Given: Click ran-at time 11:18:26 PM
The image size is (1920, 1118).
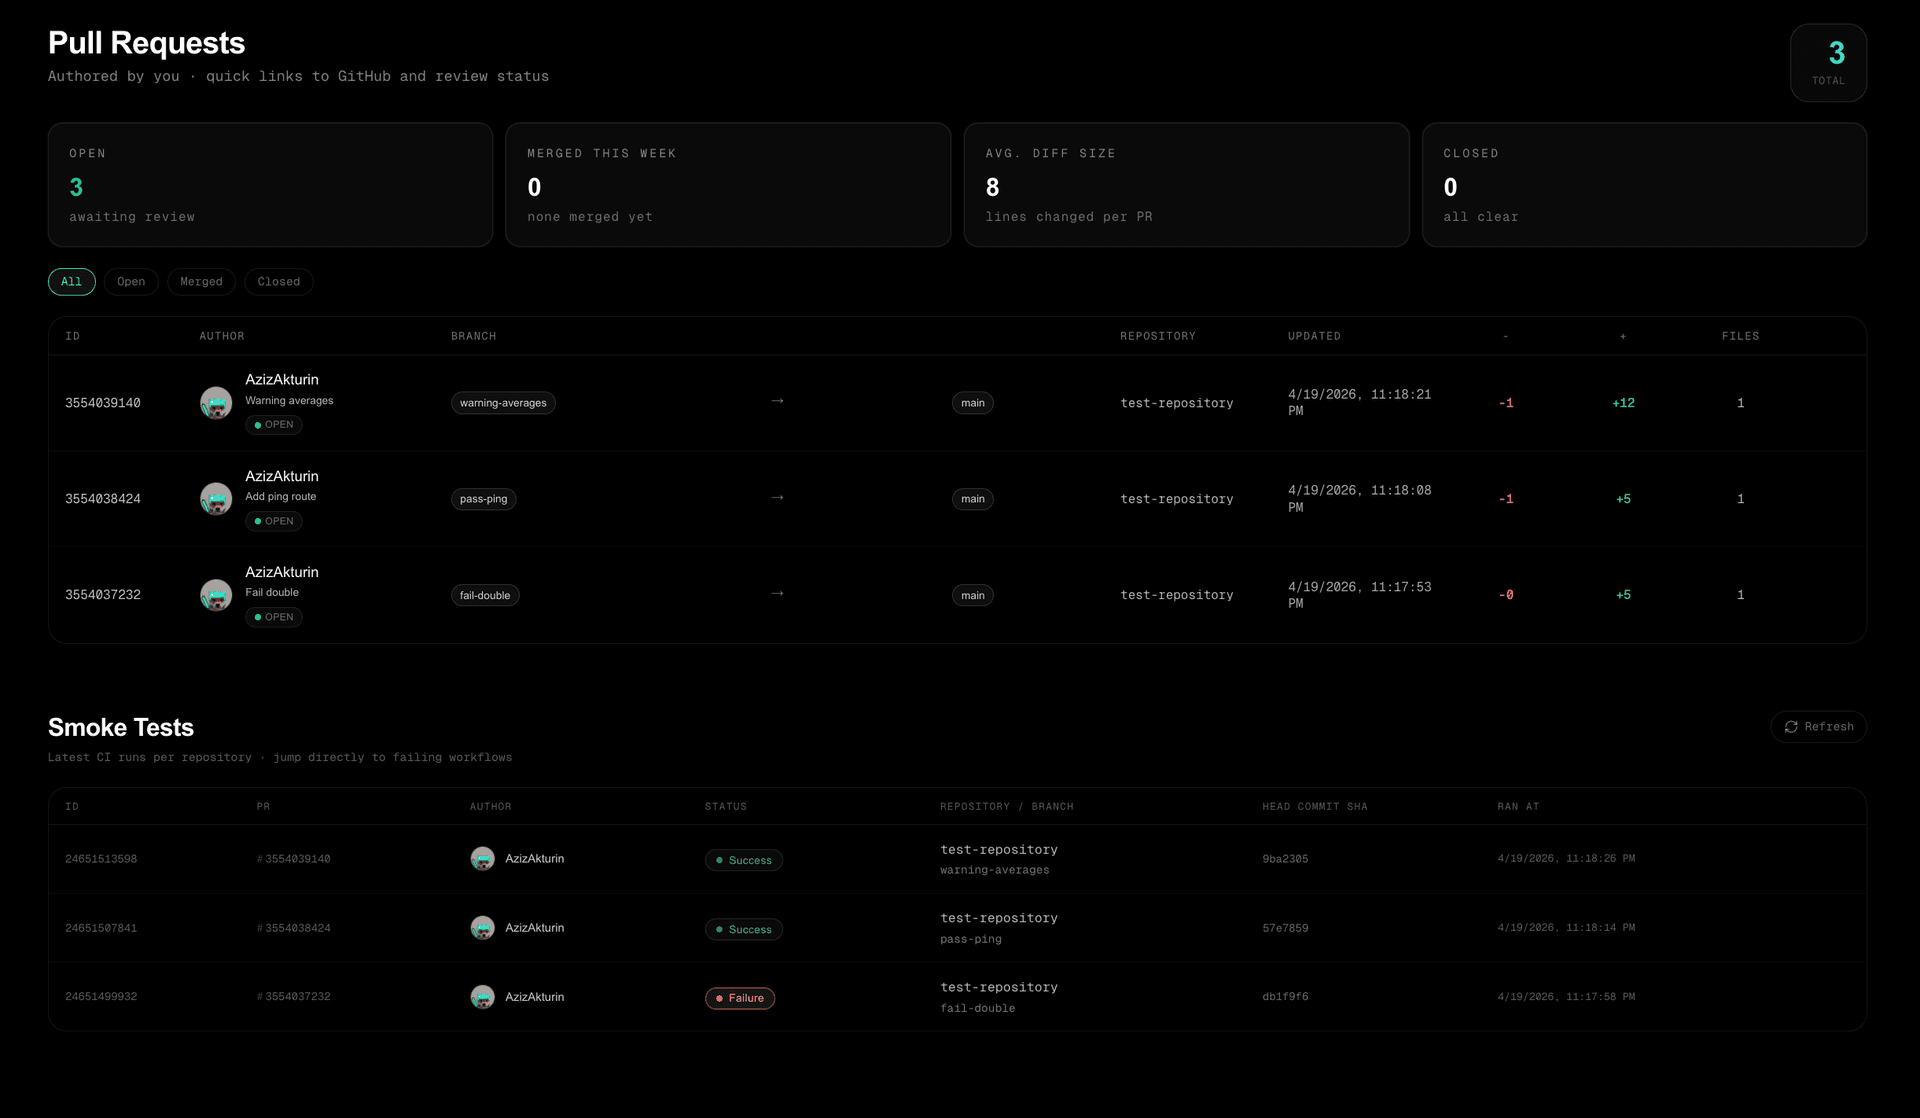Looking at the screenshot, I should click(x=1566, y=859).
